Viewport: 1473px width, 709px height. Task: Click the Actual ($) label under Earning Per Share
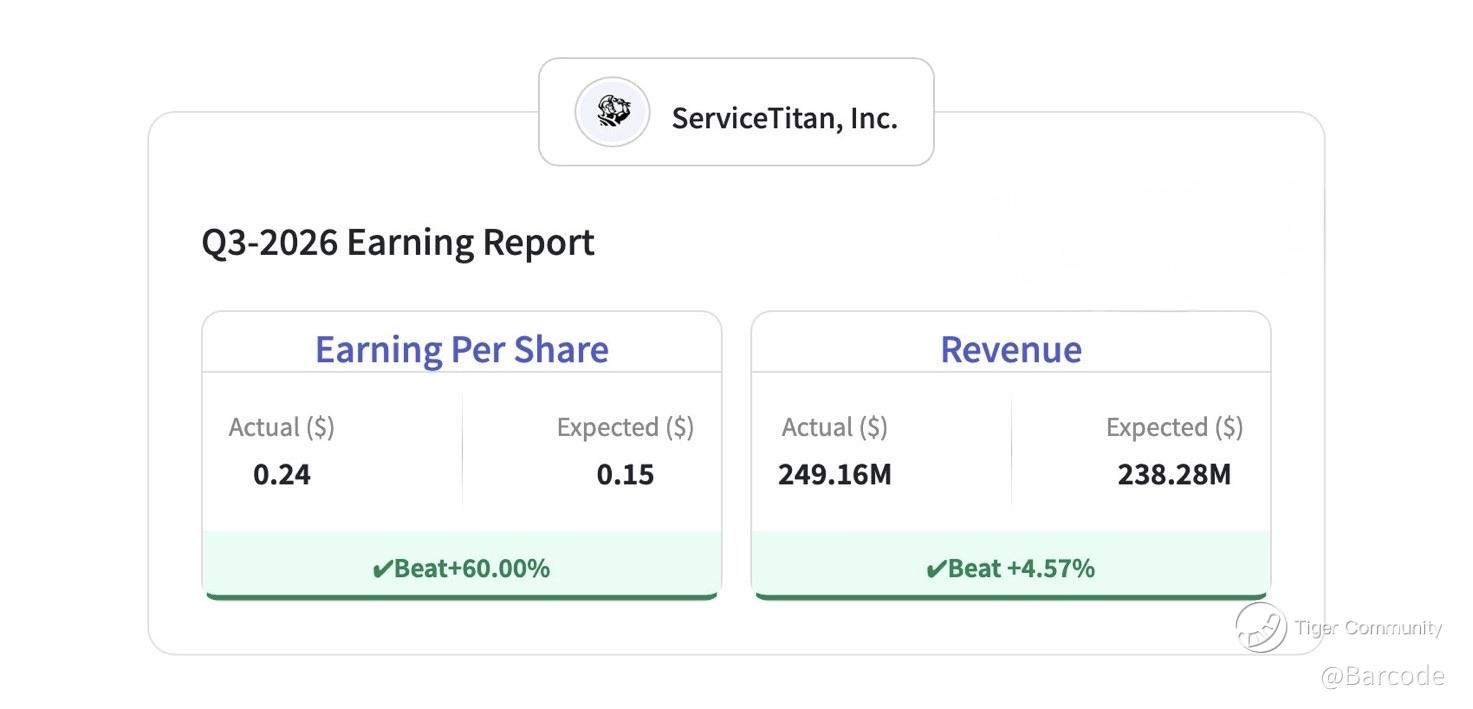(x=281, y=427)
